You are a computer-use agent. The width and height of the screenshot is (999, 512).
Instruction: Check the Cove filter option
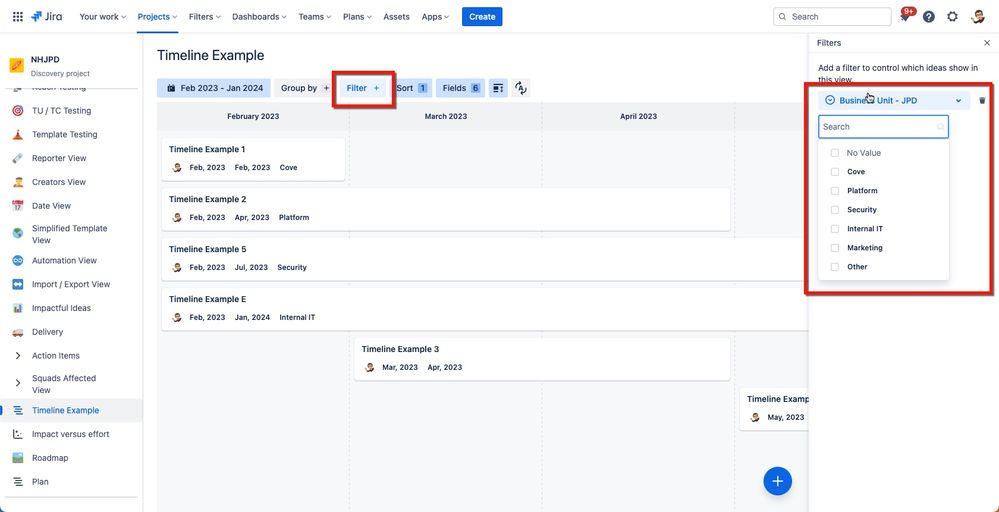[835, 172]
